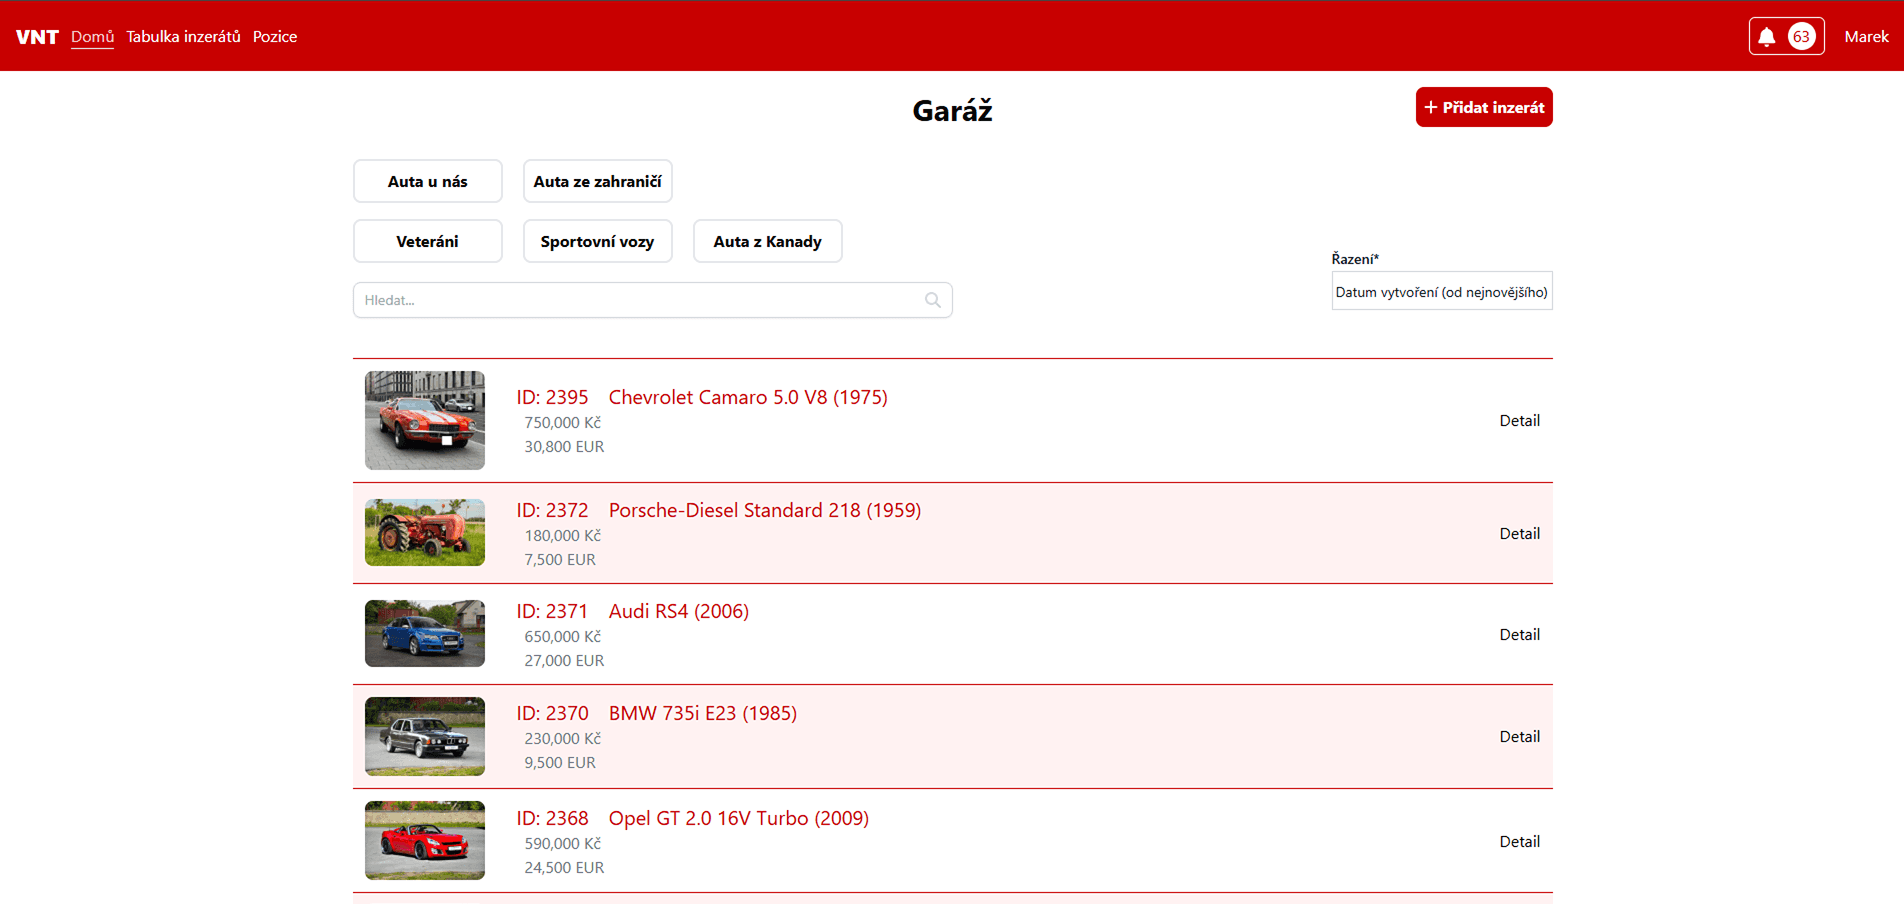Open the Marek user menu

click(1866, 37)
